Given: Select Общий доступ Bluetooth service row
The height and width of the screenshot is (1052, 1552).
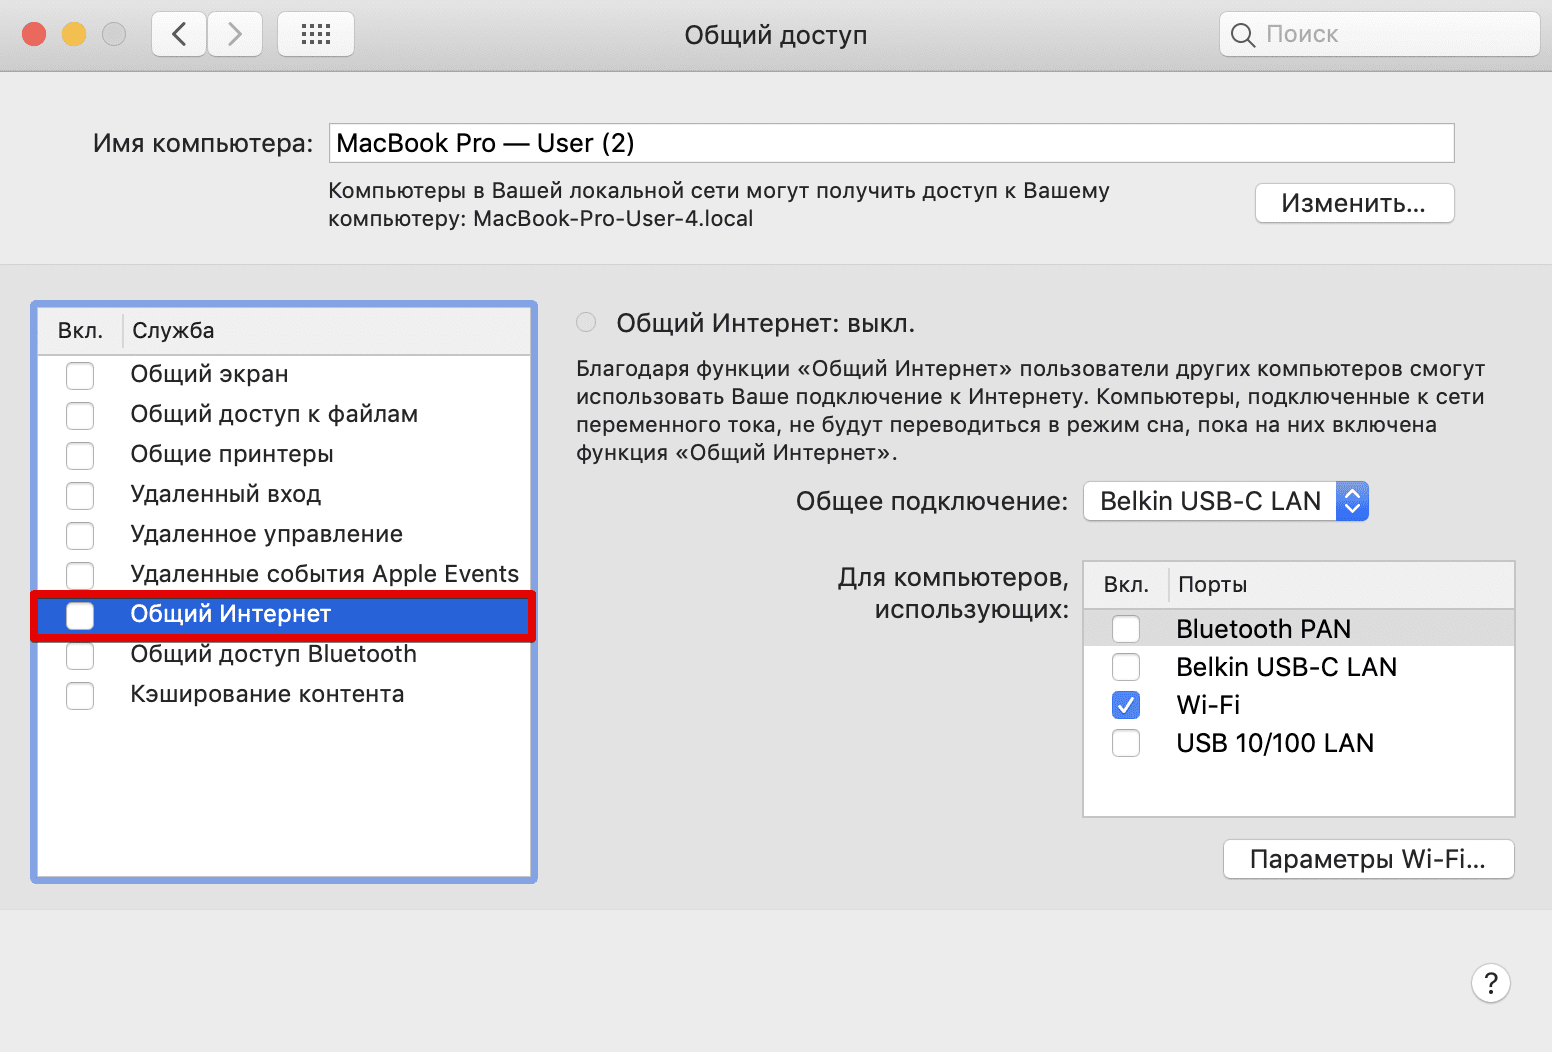Looking at the screenshot, I should click(x=273, y=654).
